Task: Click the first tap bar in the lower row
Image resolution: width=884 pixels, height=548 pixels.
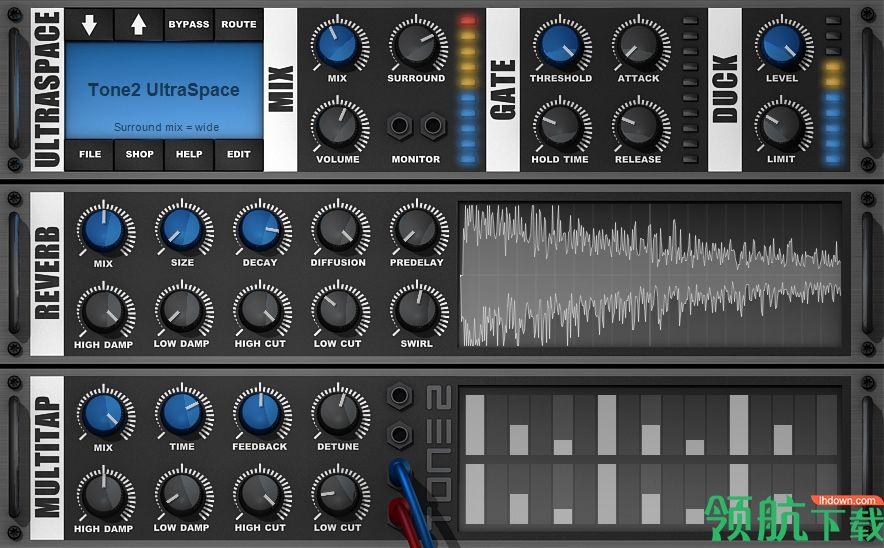Action: click(475, 494)
